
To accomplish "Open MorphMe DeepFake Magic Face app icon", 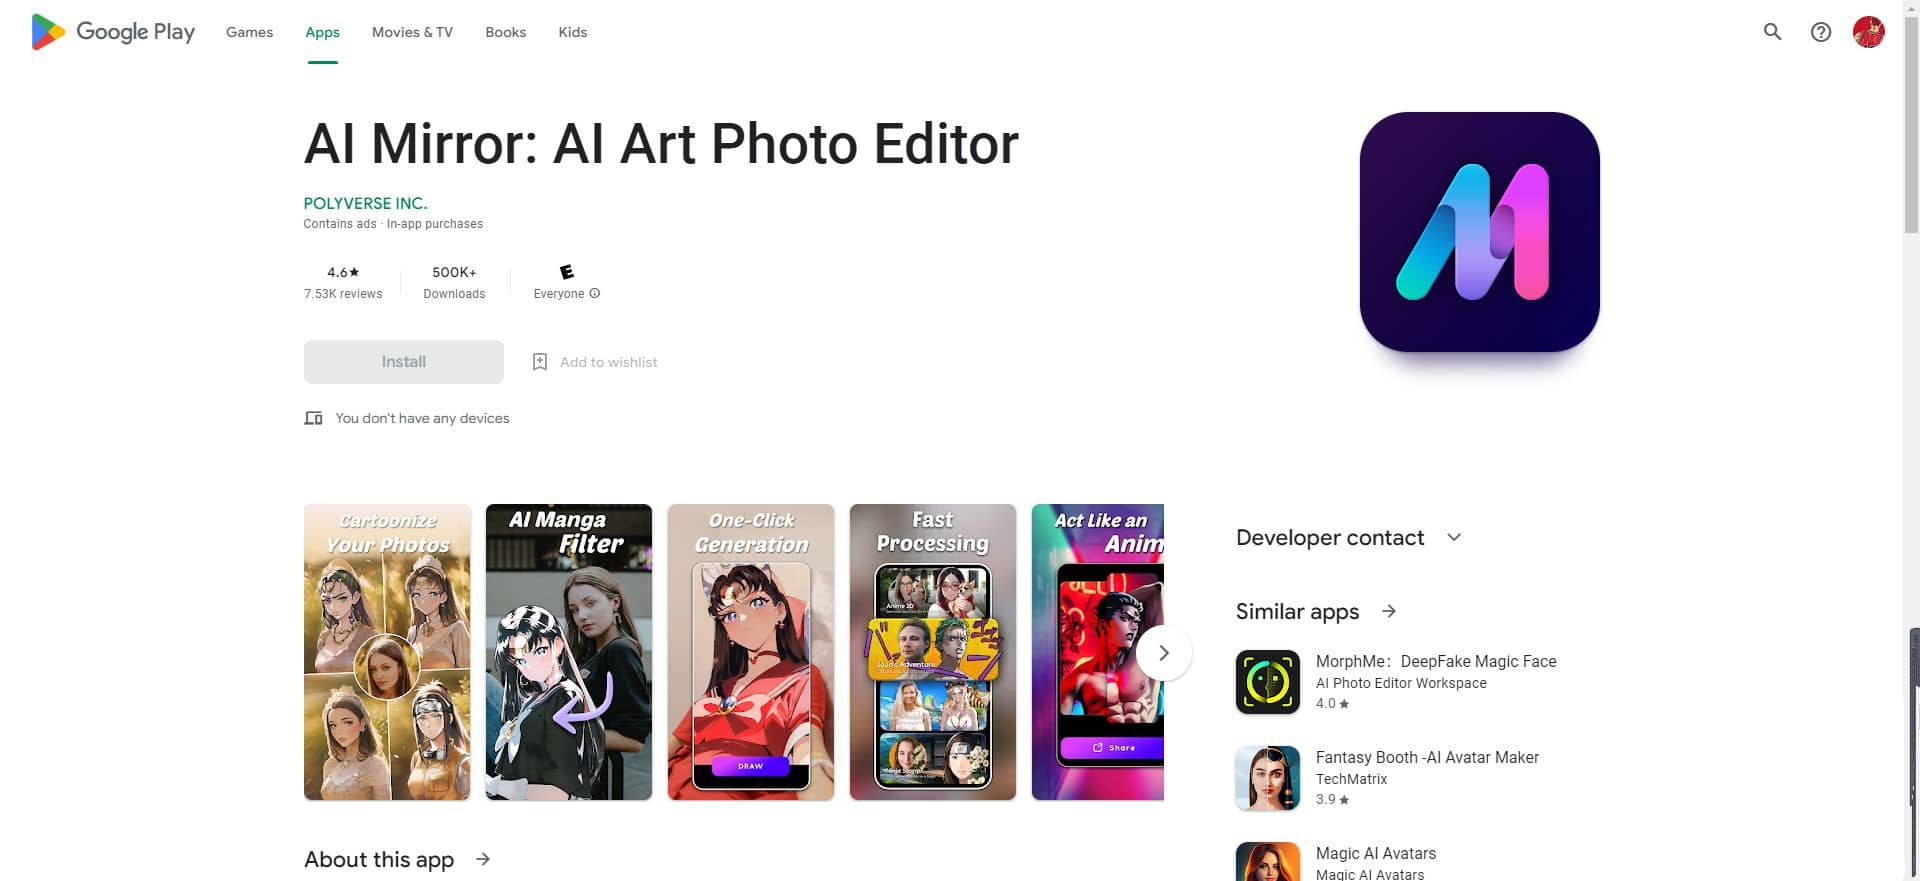I will pos(1268,682).
